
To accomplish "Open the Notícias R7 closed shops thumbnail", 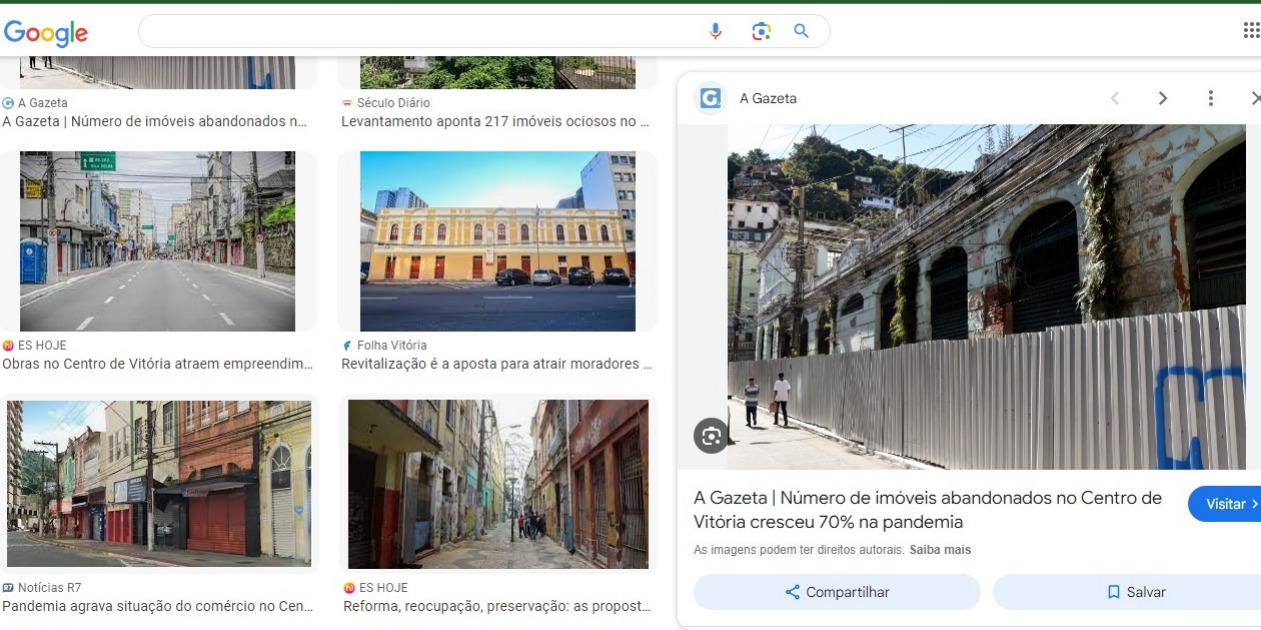I will pos(158,484).
